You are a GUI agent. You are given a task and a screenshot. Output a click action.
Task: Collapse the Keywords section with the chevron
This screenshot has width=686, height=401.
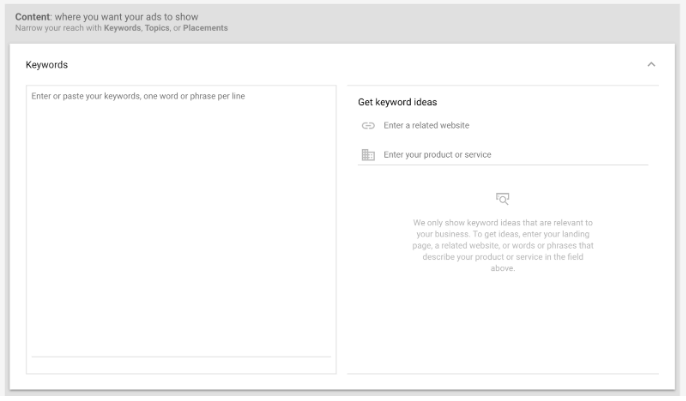point(651,65)
